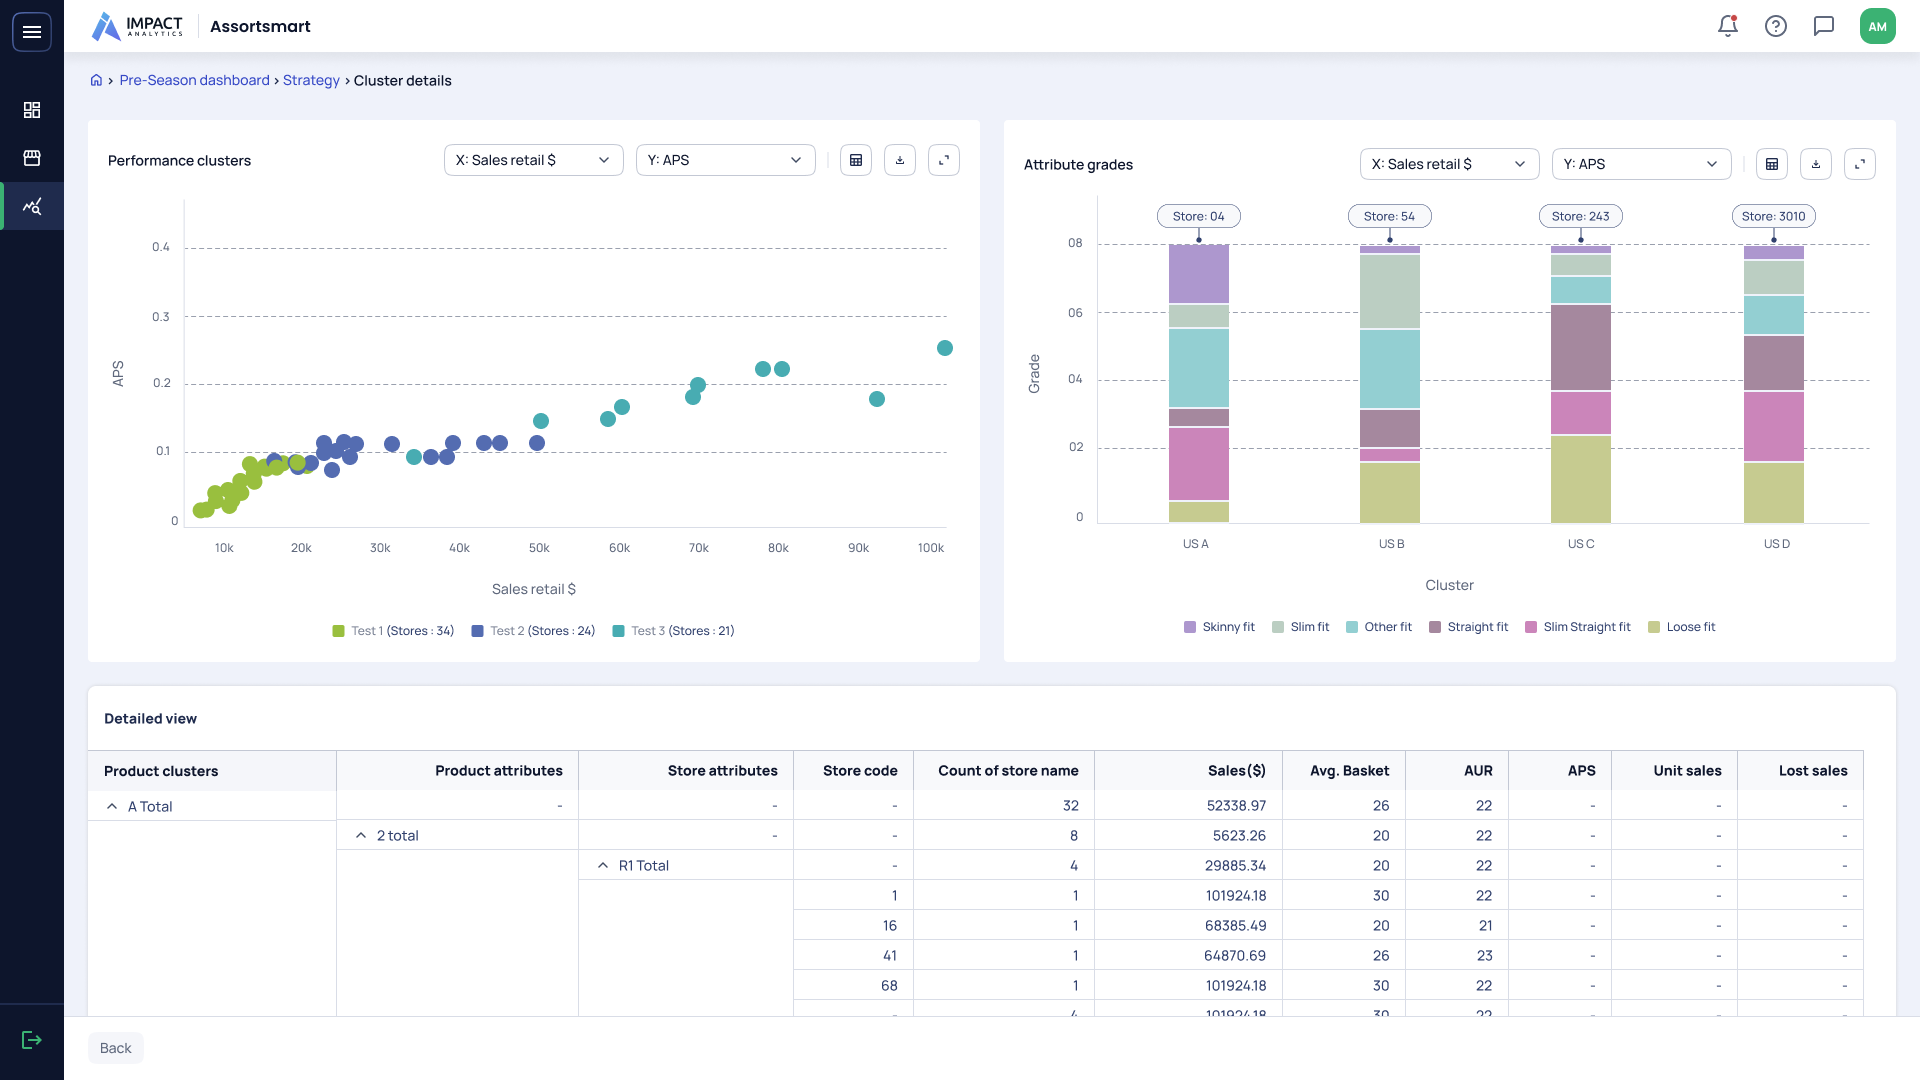The image size is (1920, 1080).
Task: Open the hamburger menu
Action: click(x=32, y=32)
